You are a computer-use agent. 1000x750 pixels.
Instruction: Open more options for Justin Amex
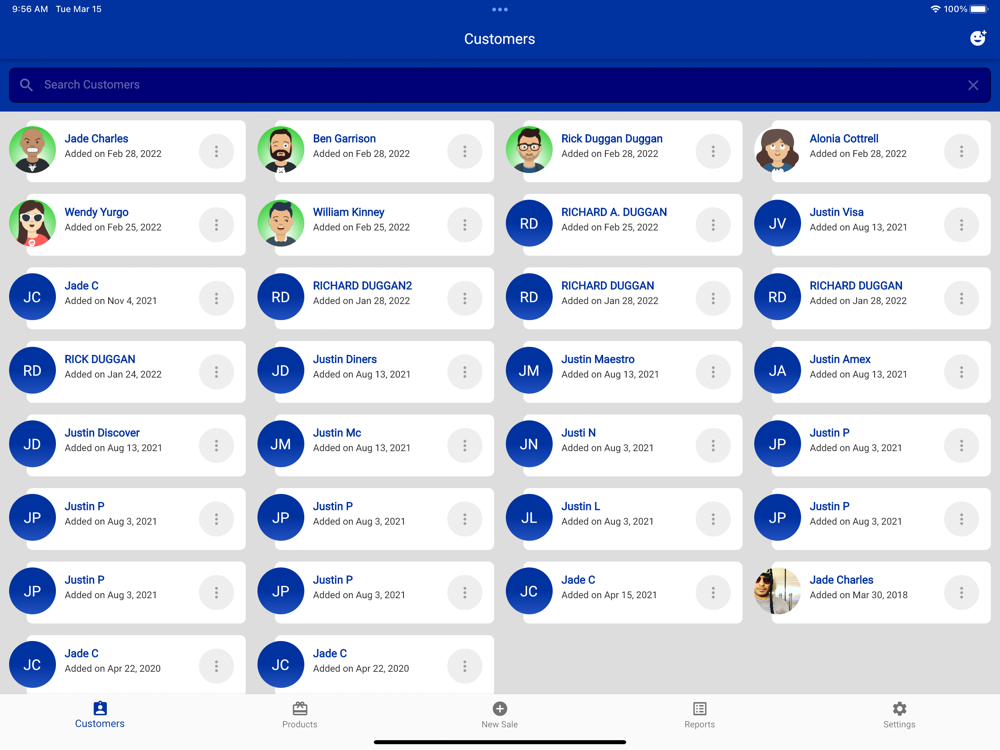[961, 372]
